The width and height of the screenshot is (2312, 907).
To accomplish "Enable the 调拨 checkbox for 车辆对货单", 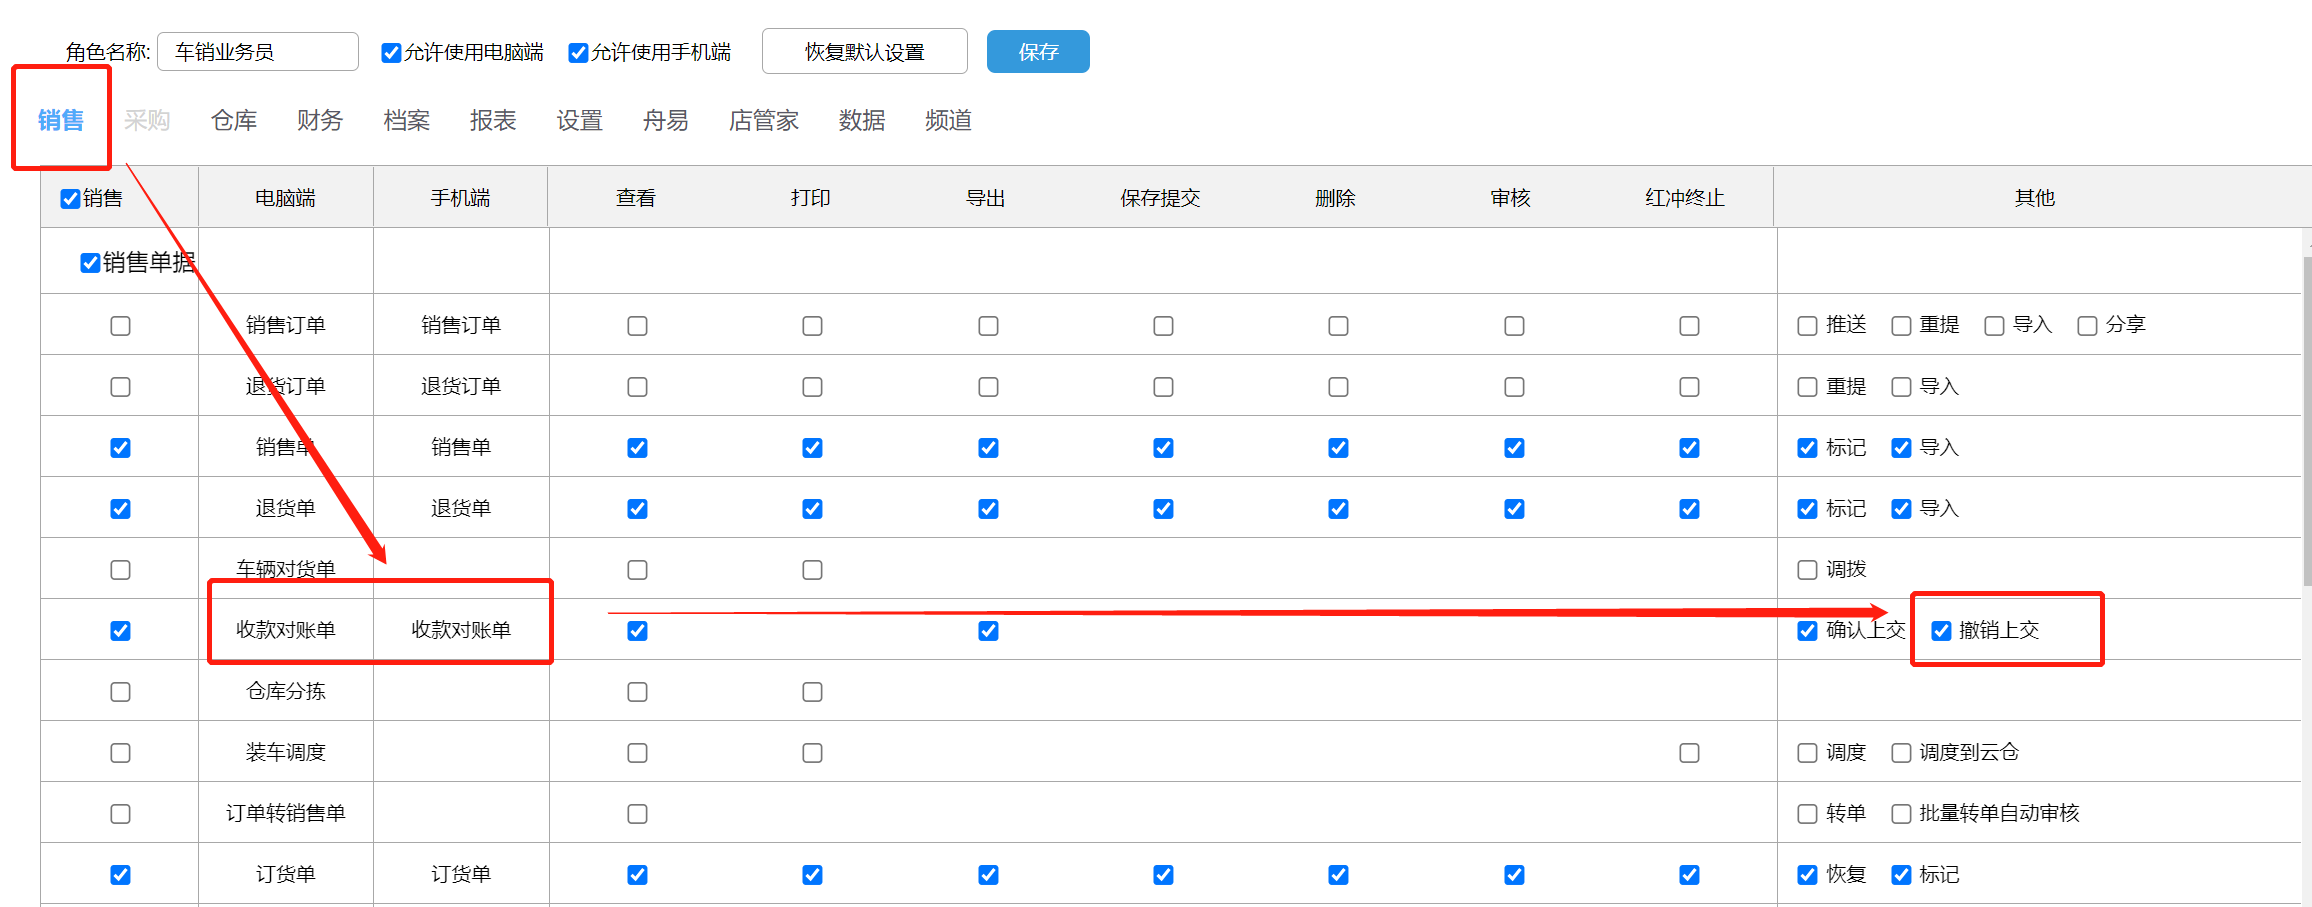I will pyautogui.click(x=1807, y=570).
